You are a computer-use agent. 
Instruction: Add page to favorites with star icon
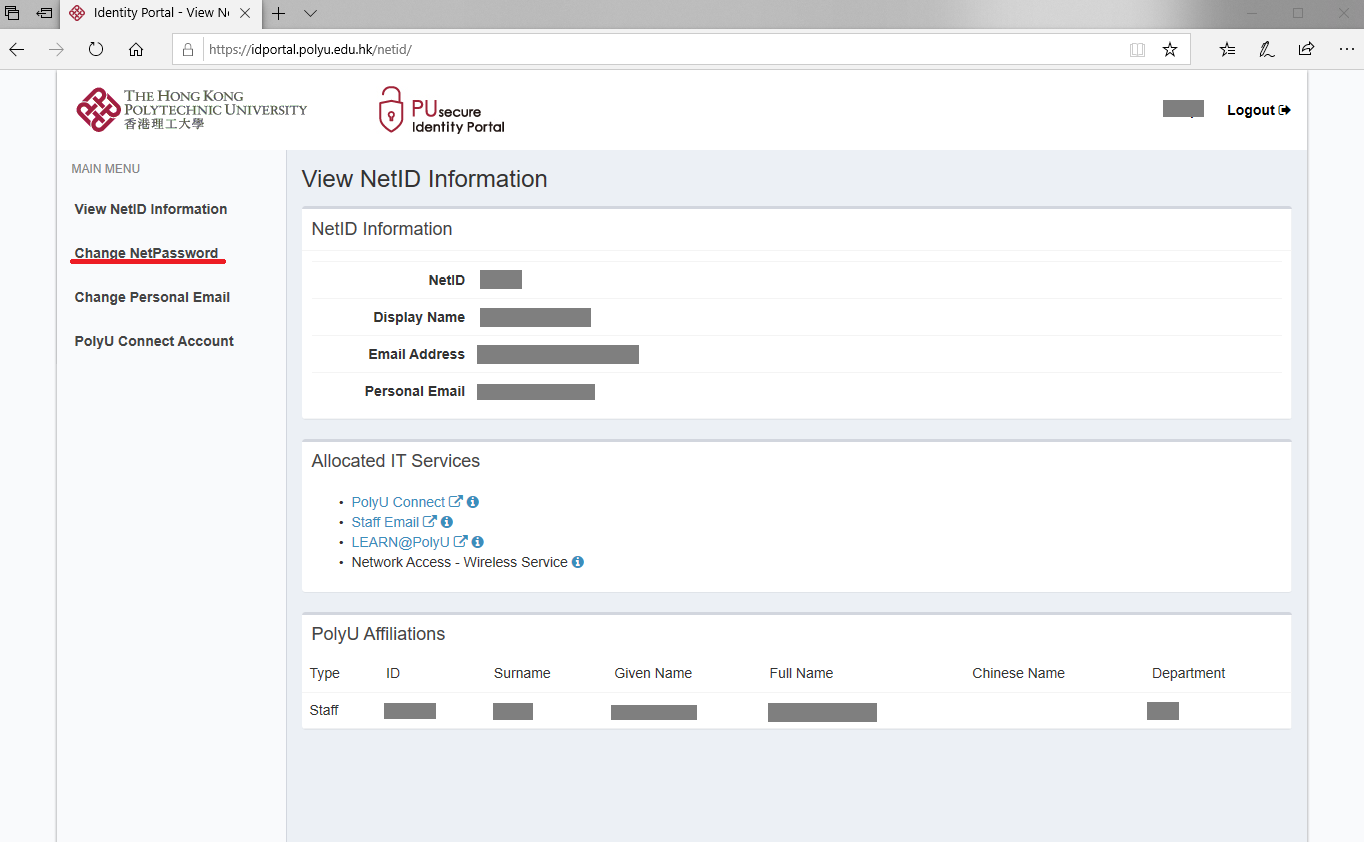(x=1169, y=49)
